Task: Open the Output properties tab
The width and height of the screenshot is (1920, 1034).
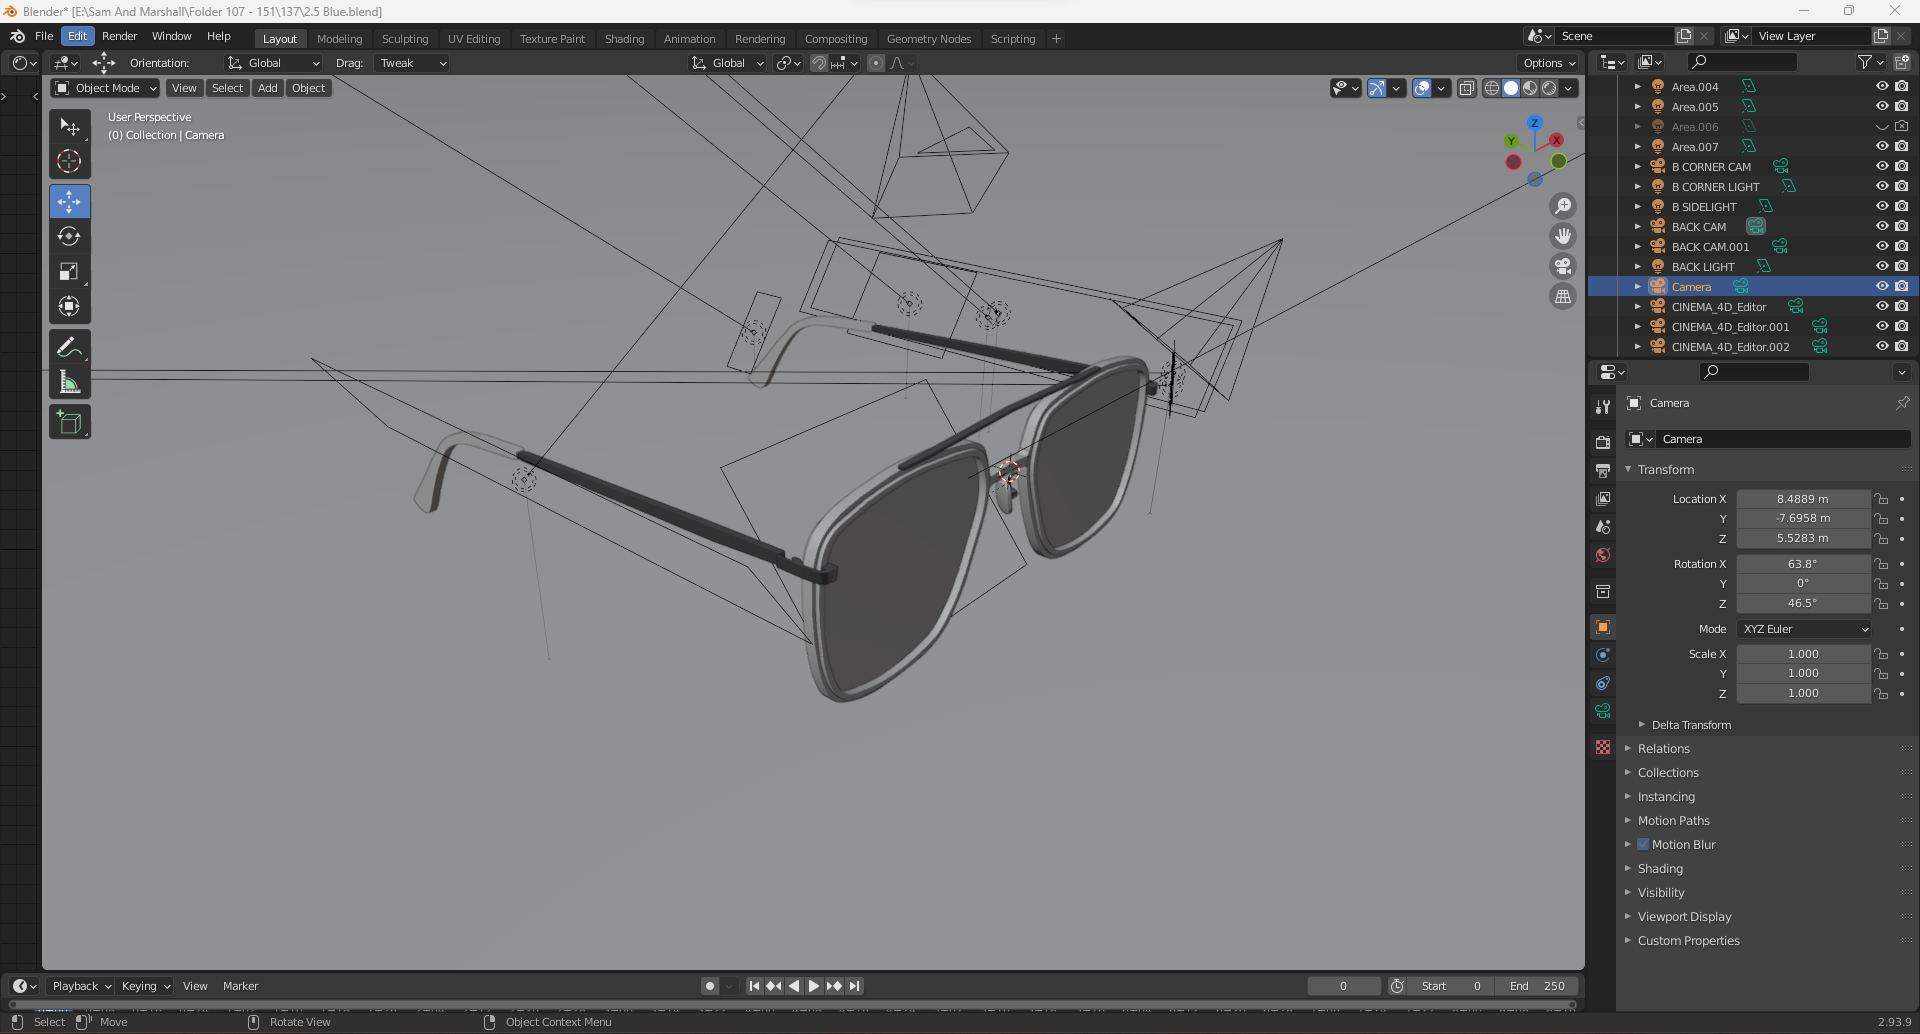Action: point(1603,470)
